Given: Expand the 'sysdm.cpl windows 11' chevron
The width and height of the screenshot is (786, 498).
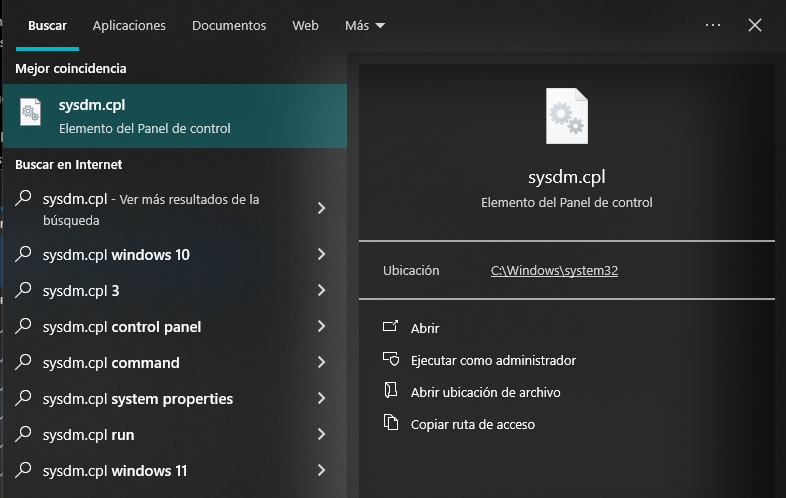Looking at the screenshot, I should click(321, 470).
